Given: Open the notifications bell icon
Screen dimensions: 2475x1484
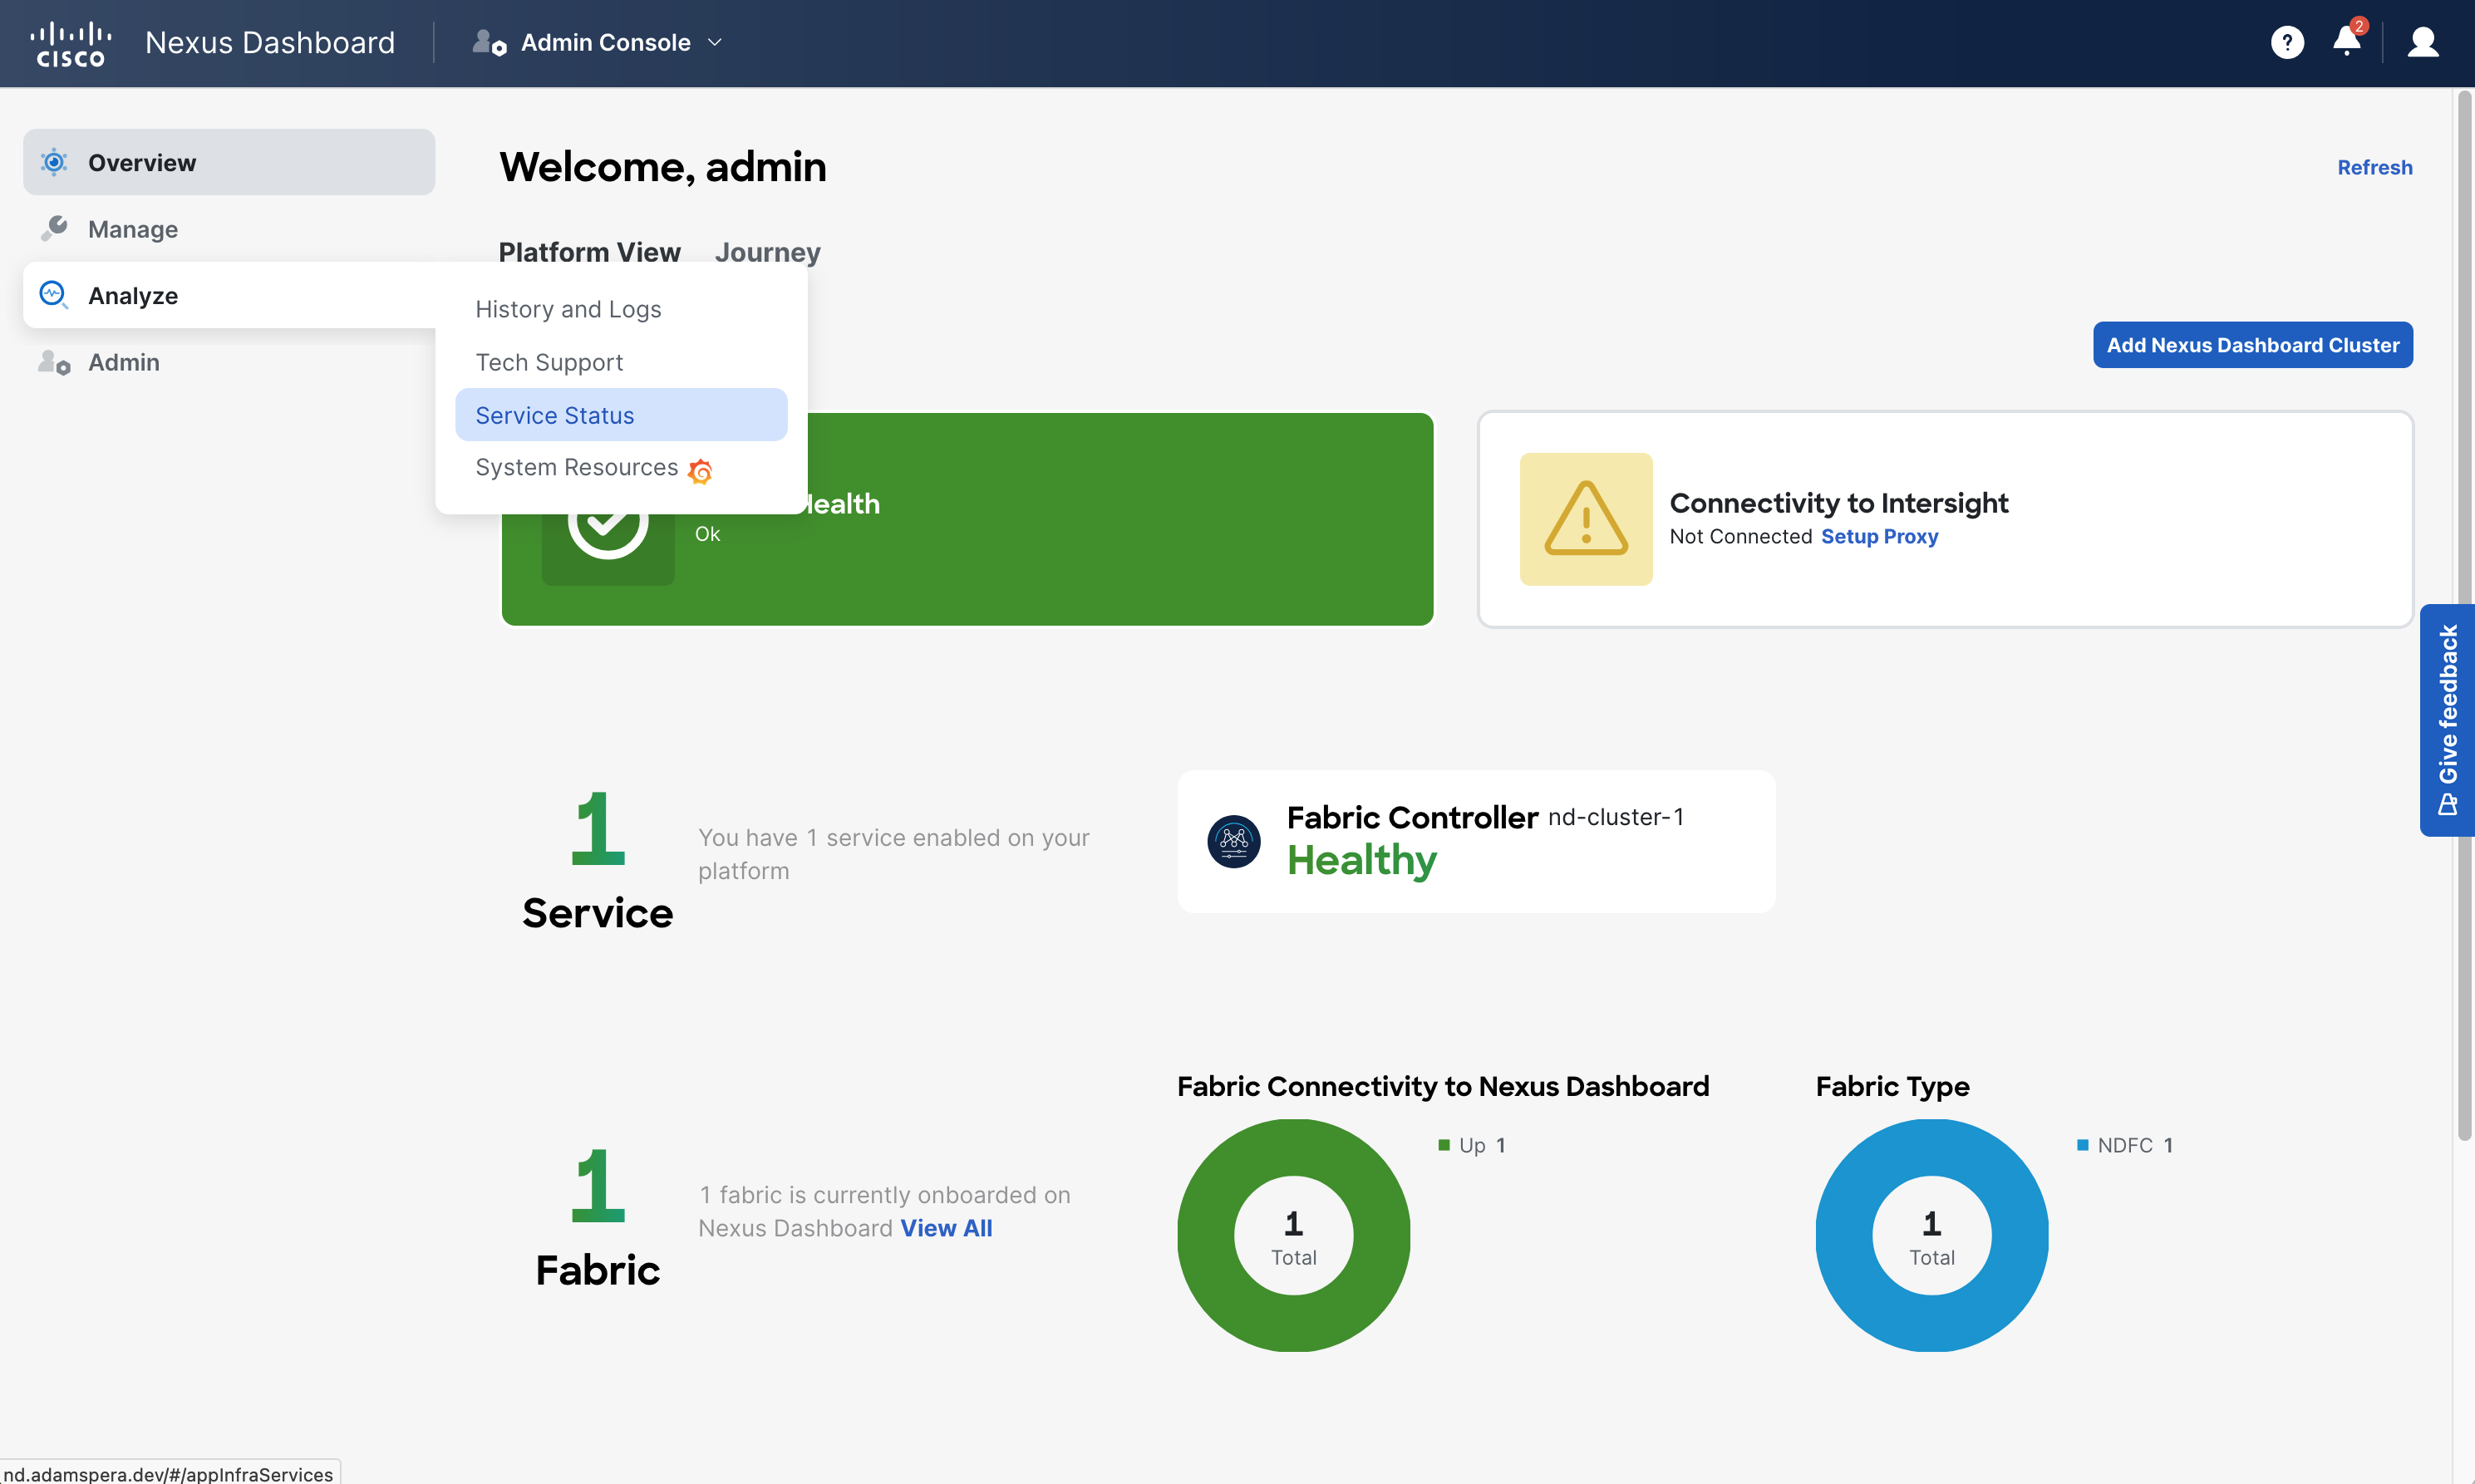Looking at the screenshot, I should tap(2346, 41).
